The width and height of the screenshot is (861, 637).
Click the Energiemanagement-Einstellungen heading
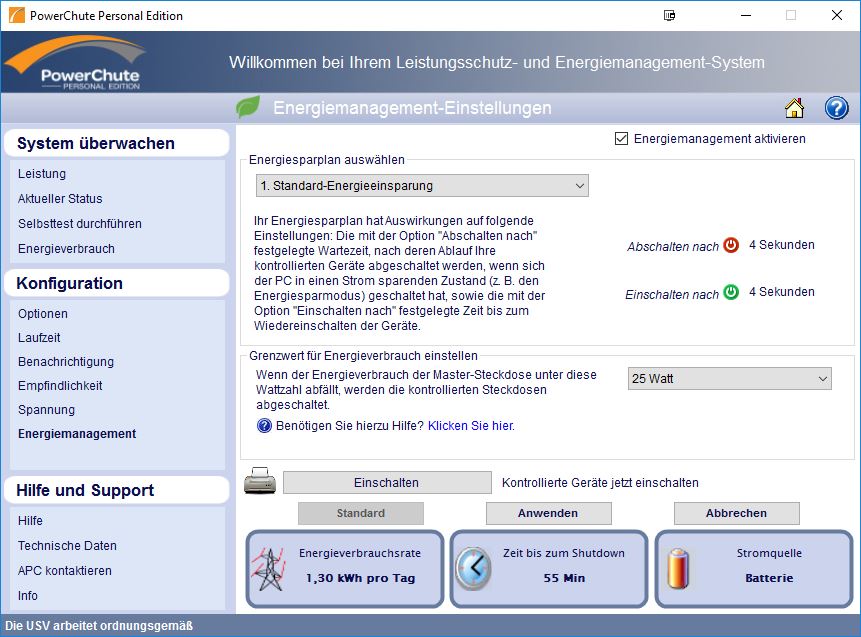412,108
